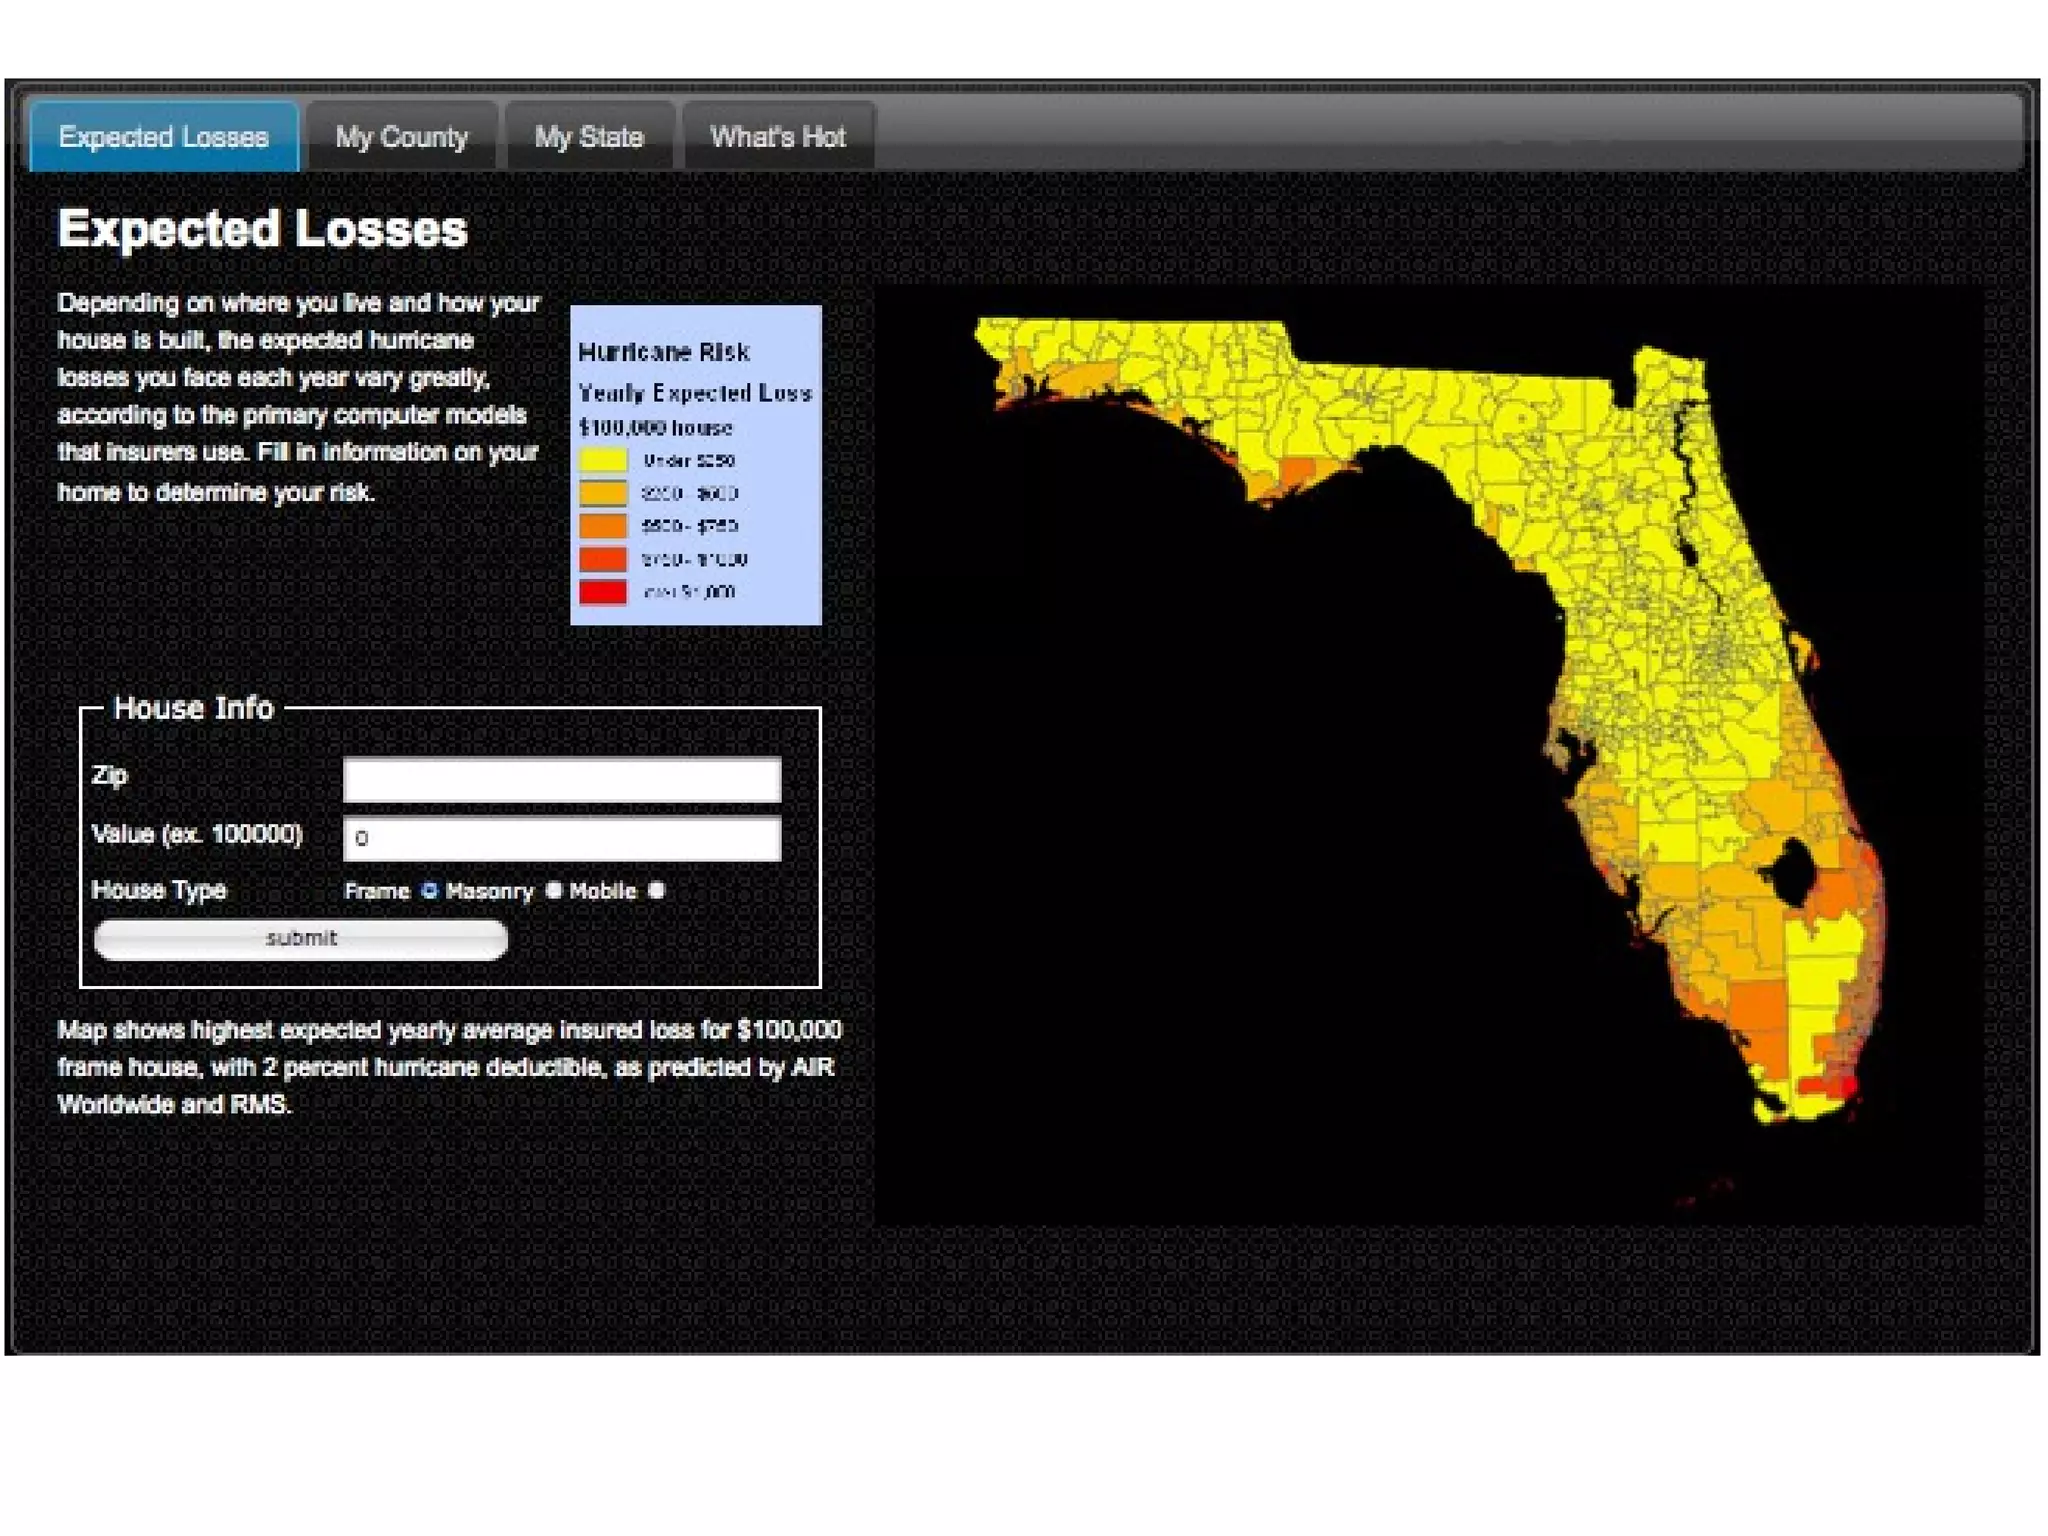2048x1536 pixels.
Task: Click the Zip input field
Action: pos(561,779)
